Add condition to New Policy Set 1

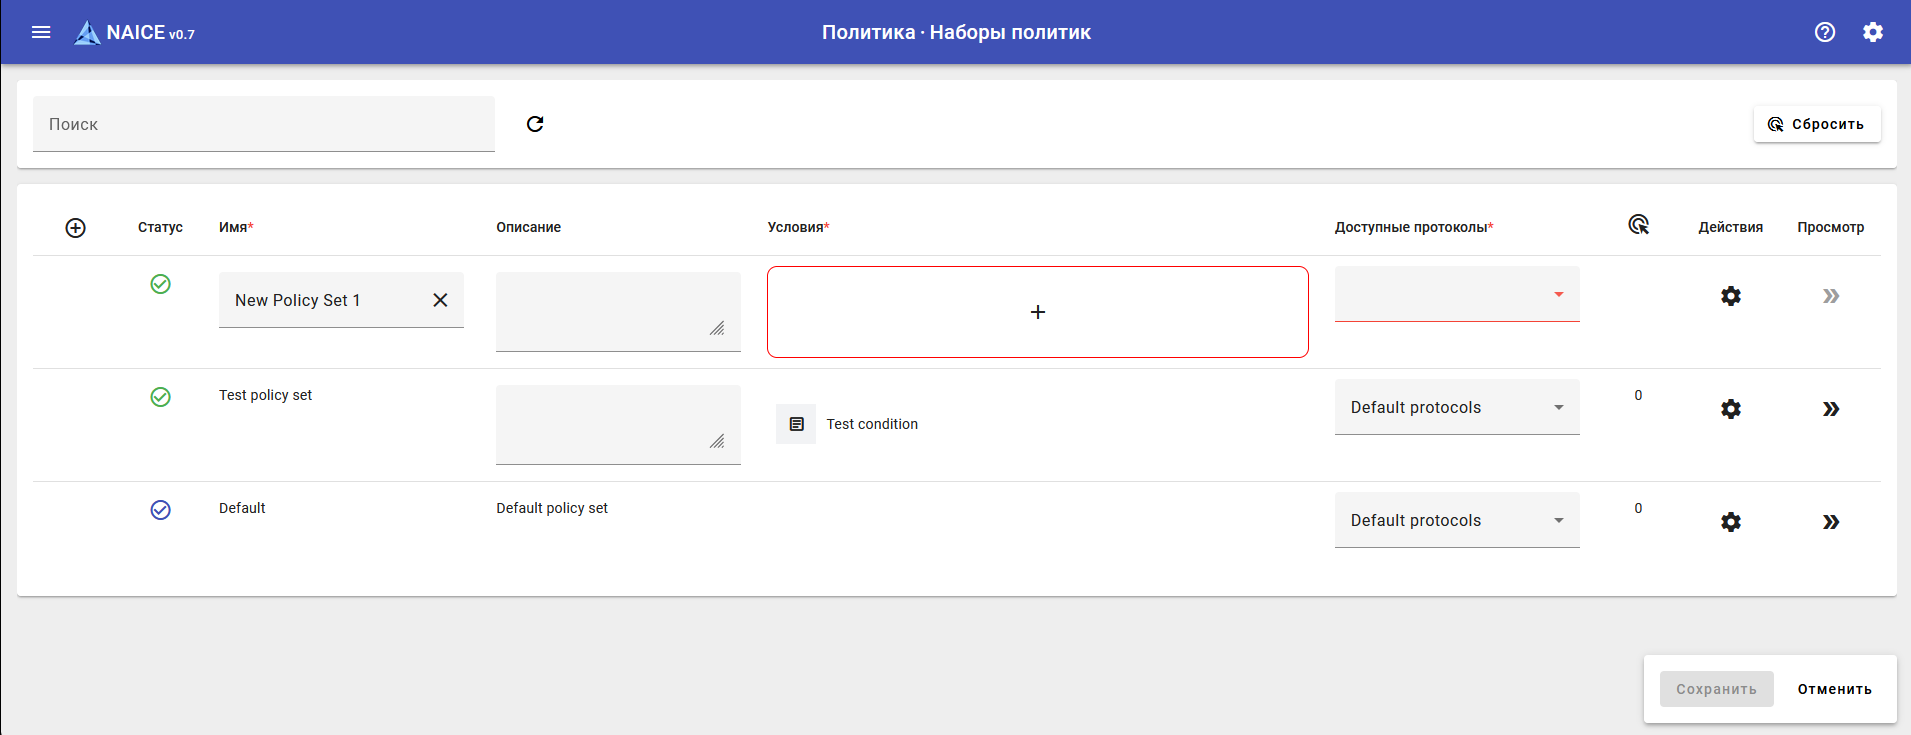(1038, 312)
